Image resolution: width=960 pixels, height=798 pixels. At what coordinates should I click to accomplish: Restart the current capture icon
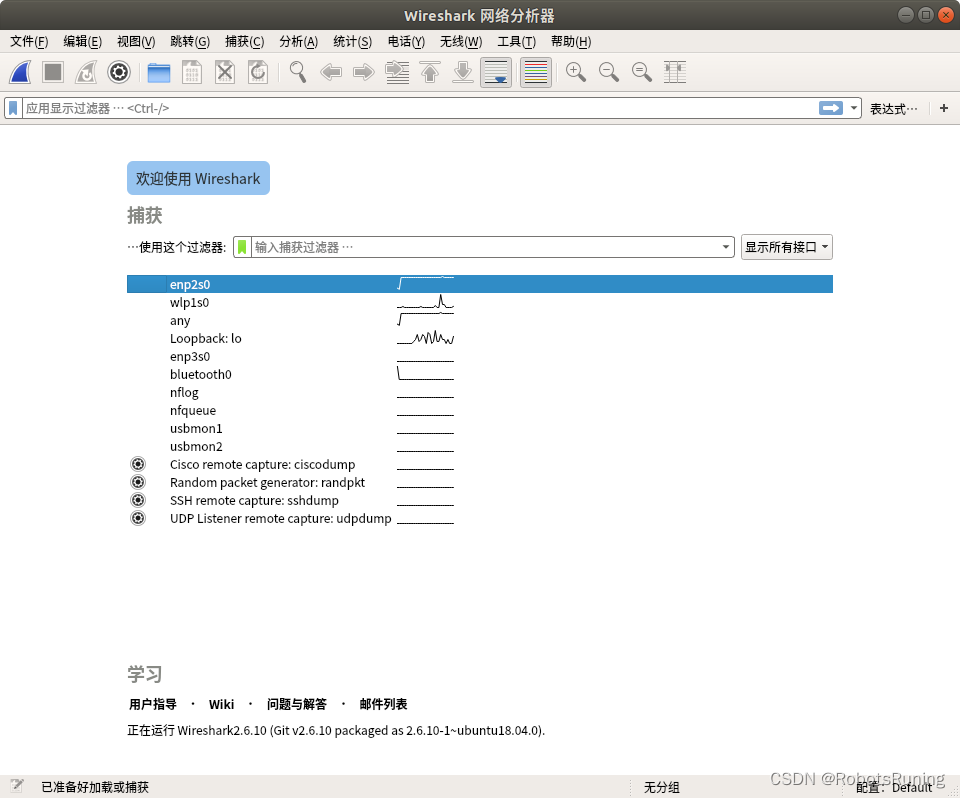point(86,72)
